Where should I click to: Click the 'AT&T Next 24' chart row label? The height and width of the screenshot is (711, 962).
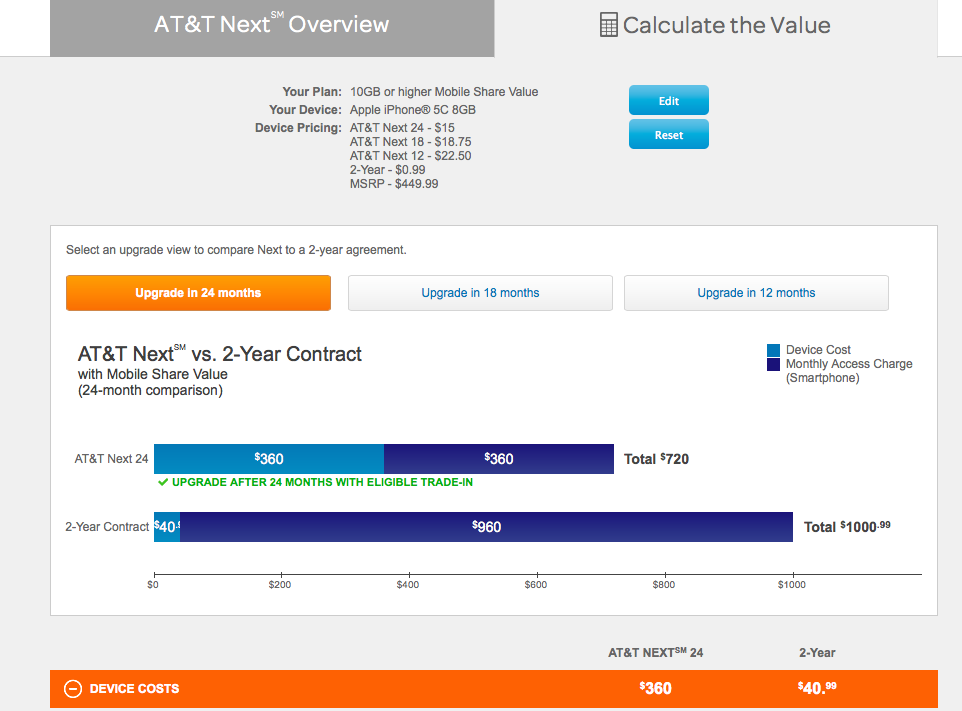(x=112, y=459)
